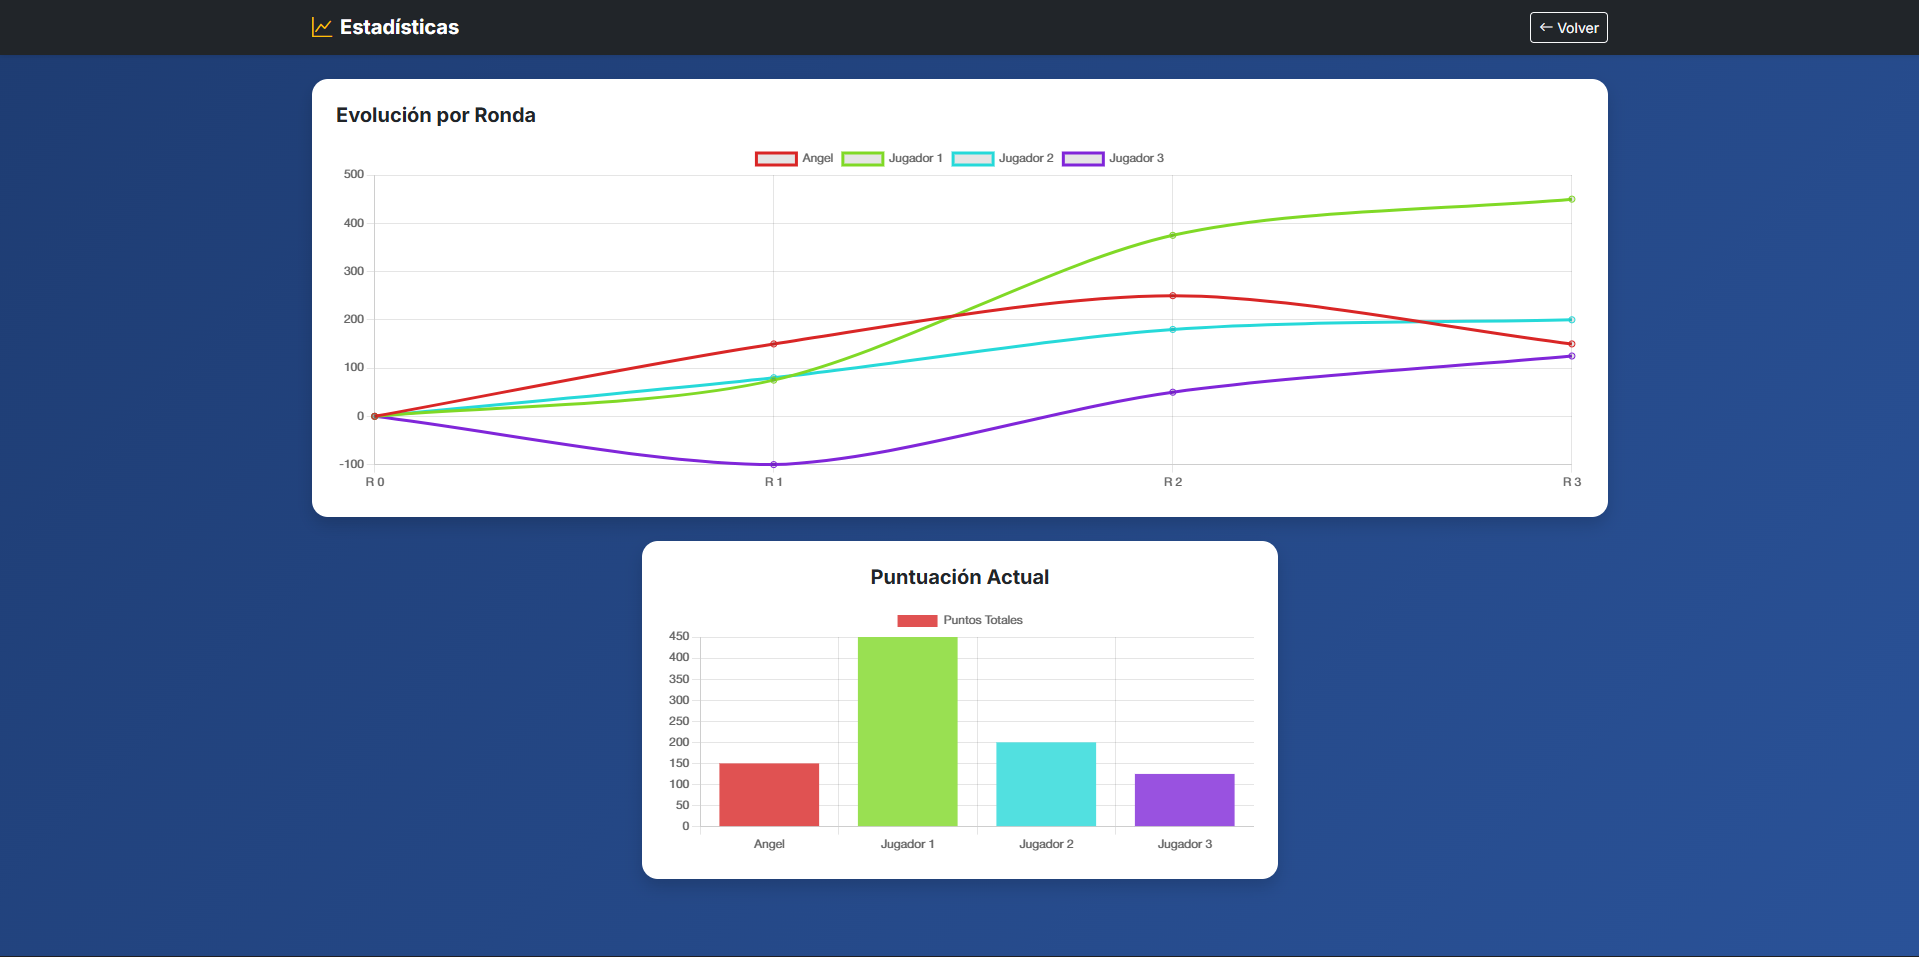Screen dimensions: 1919x957
Task: Select the cyan Jugador 2 bar
Action: (x=1046, y=784)
